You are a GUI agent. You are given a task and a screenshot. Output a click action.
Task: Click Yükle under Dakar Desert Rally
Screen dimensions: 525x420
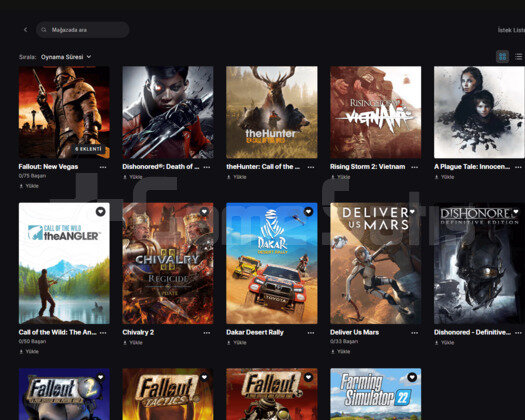tap(237, 343)
